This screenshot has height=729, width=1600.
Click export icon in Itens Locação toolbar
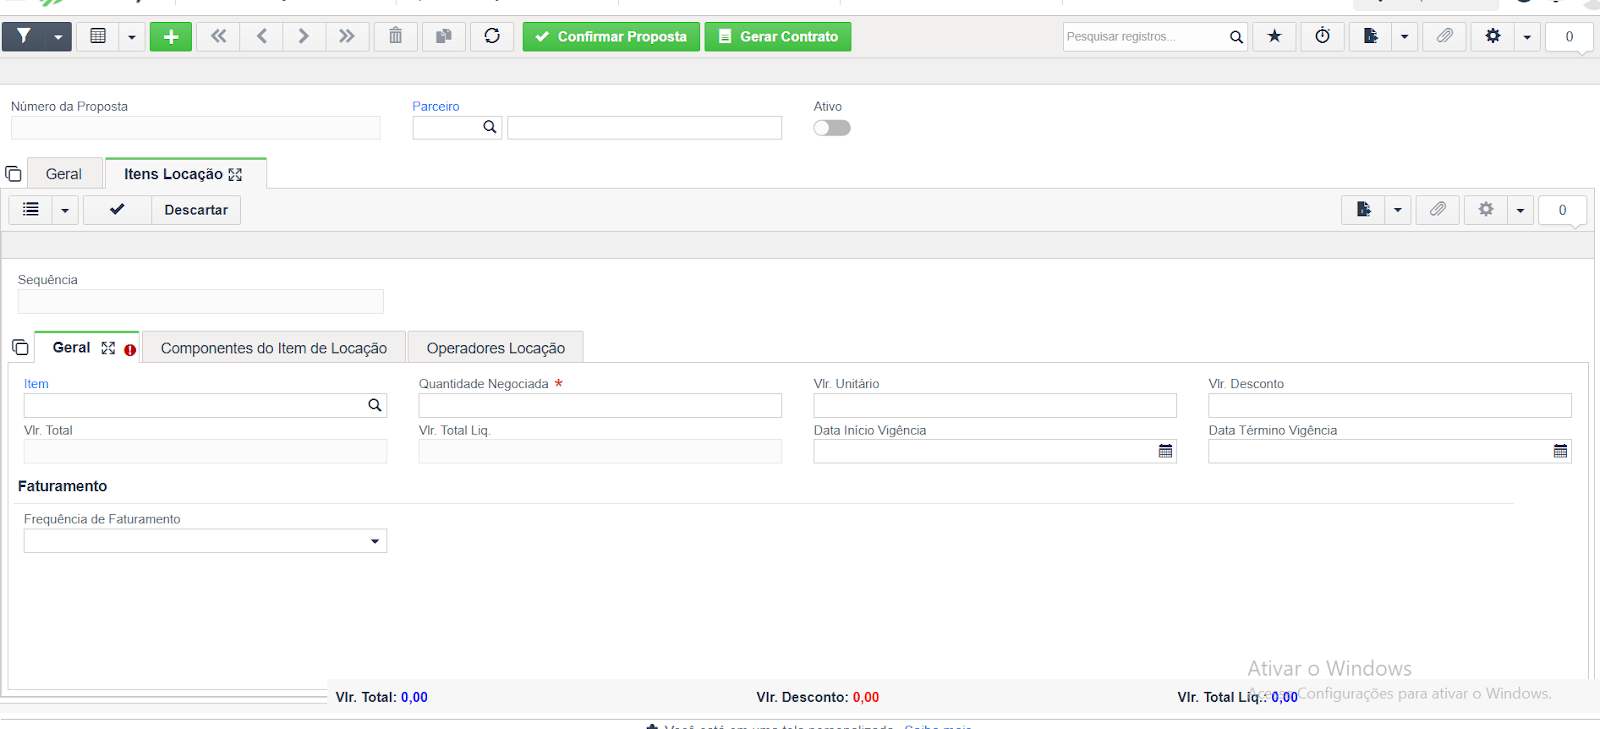1364,210
